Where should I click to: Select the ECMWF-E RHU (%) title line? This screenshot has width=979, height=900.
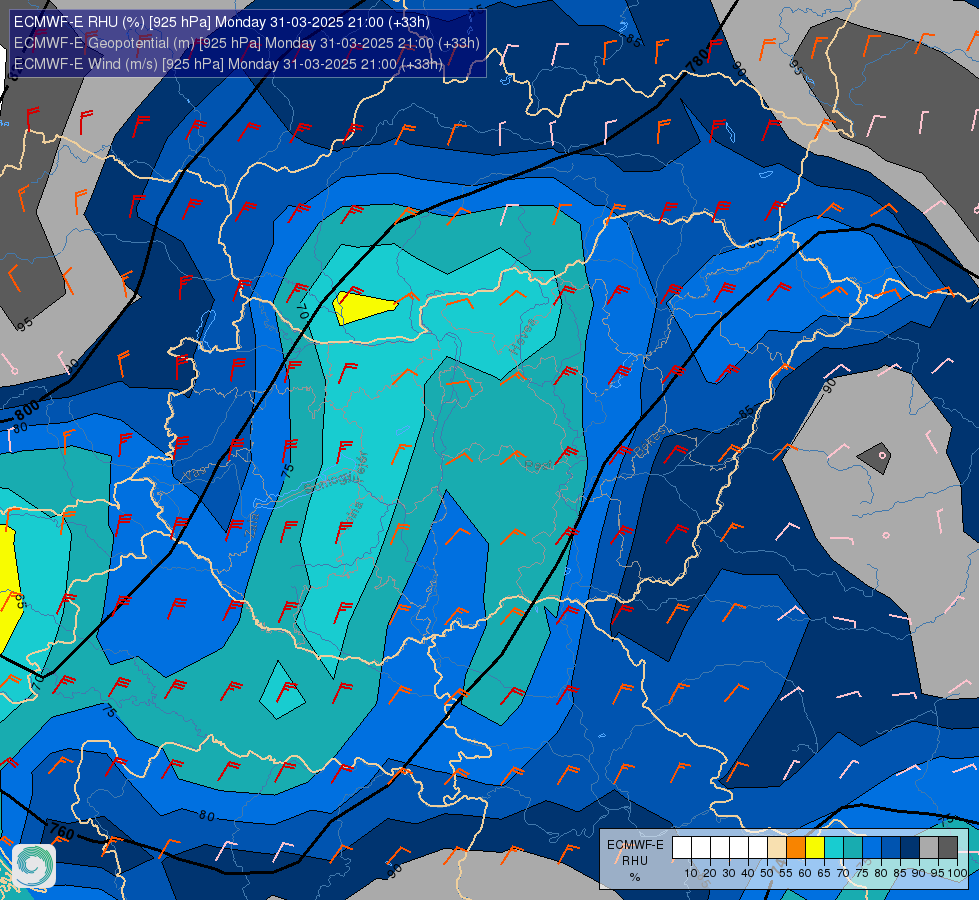pyautogui.click(x=222, y=22)
